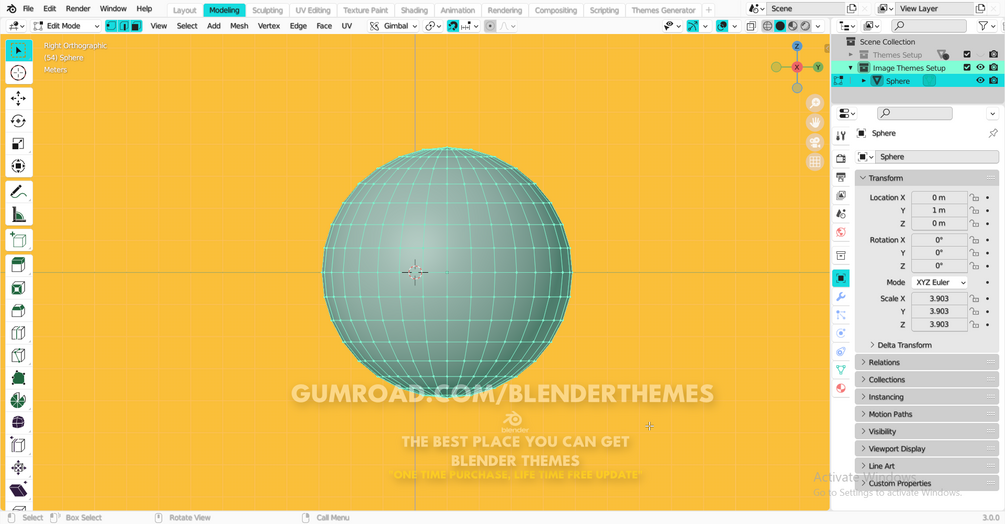Enable face select mode
1005x524 pixels.
136,26
